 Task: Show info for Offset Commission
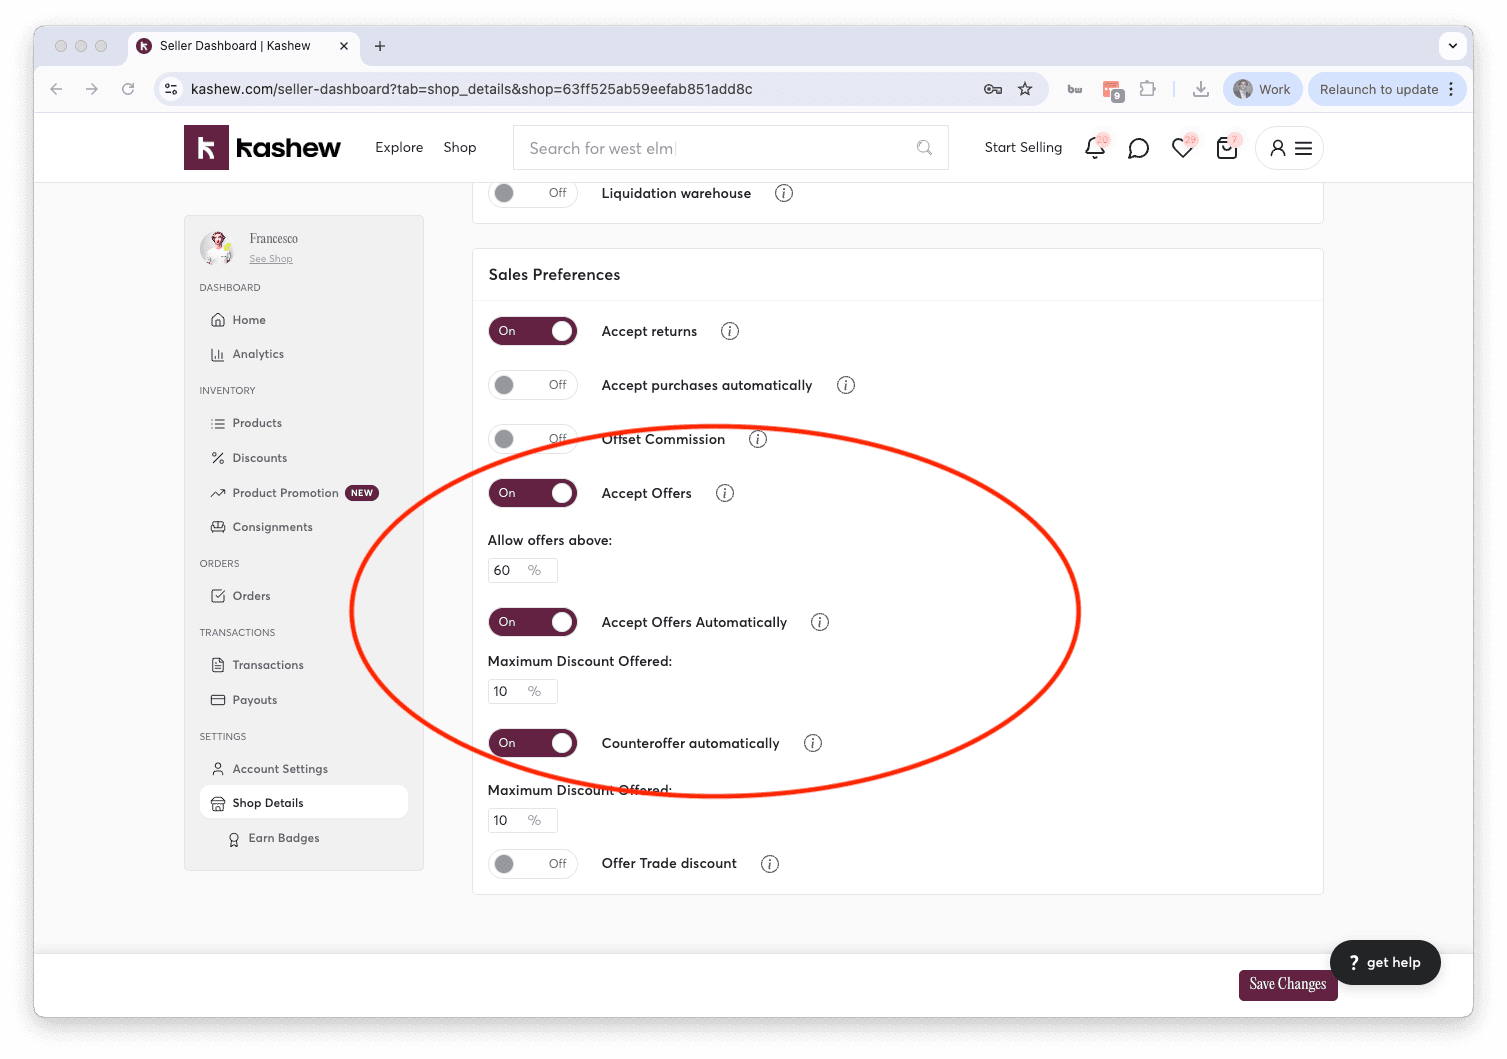tap(758, 439)
